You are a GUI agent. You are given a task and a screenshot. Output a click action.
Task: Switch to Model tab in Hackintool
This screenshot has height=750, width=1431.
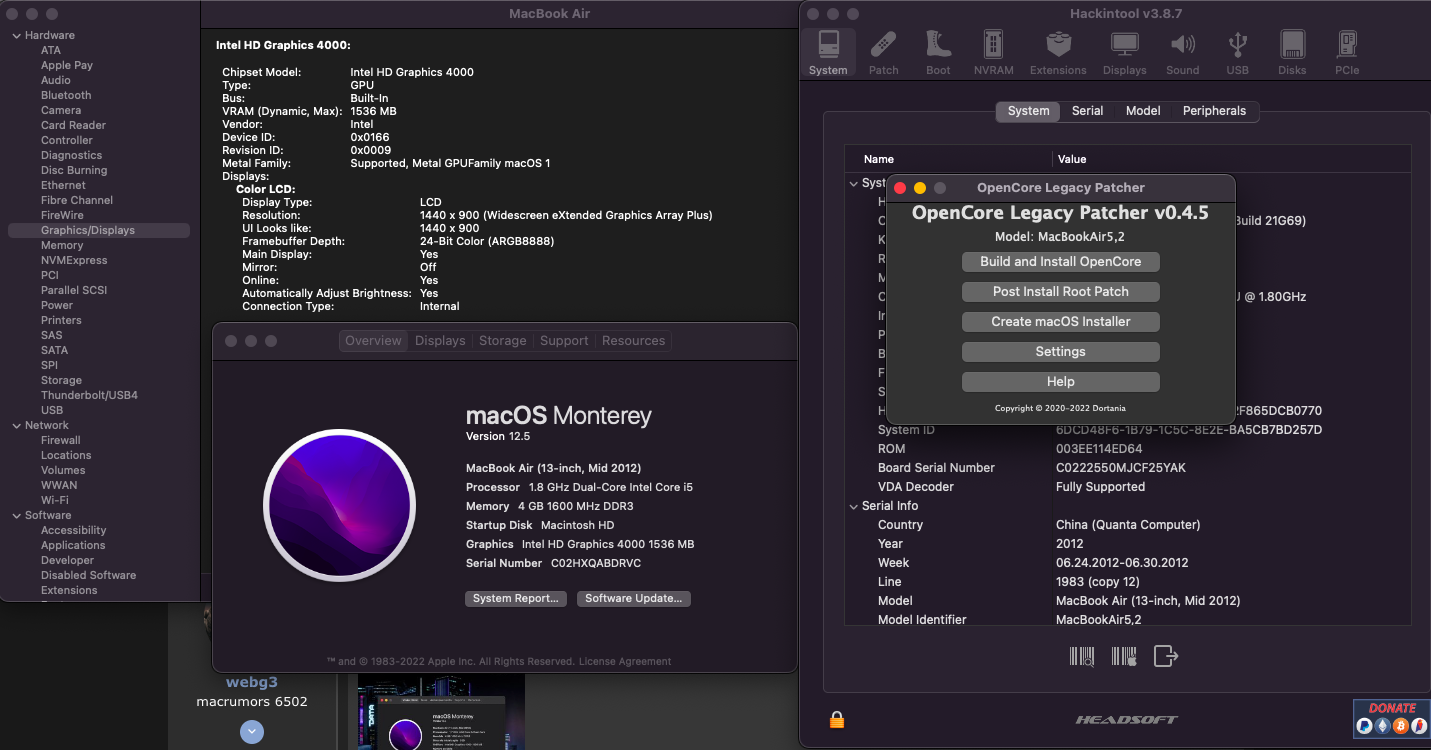point(1143,111)
